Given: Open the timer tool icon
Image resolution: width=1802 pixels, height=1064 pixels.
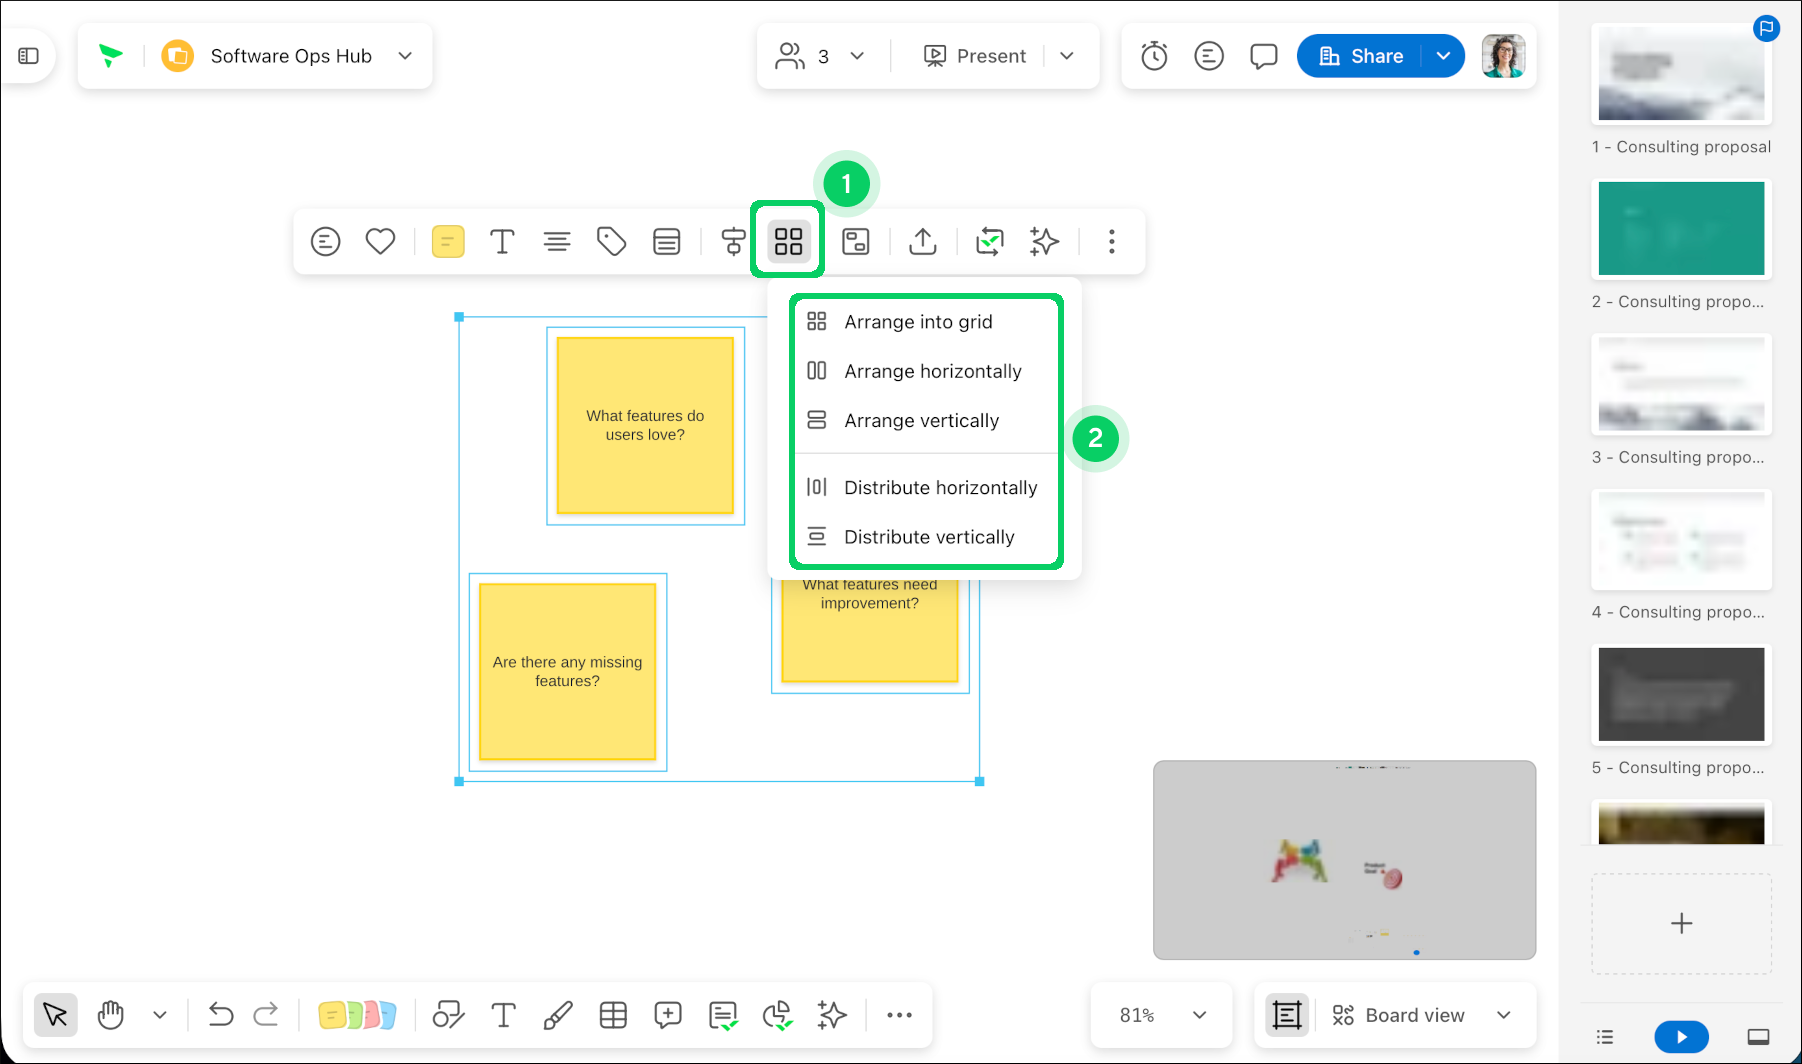Looking at the screenshot, I should 1154,56.
